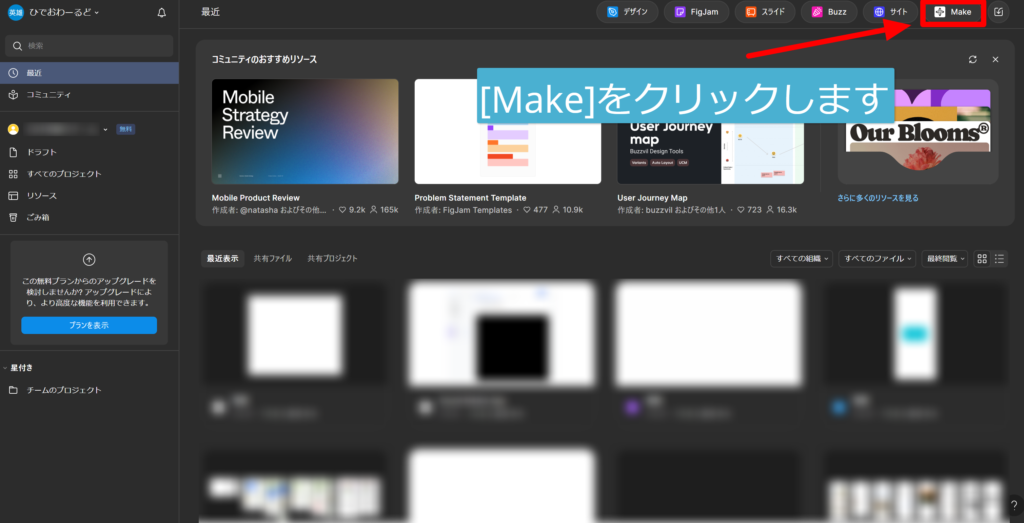Image resolution: width=1024 pixels, height=523 pixels.
Task: Open the ごみ箱 trash in sidebar
Action: coord(36,217)
